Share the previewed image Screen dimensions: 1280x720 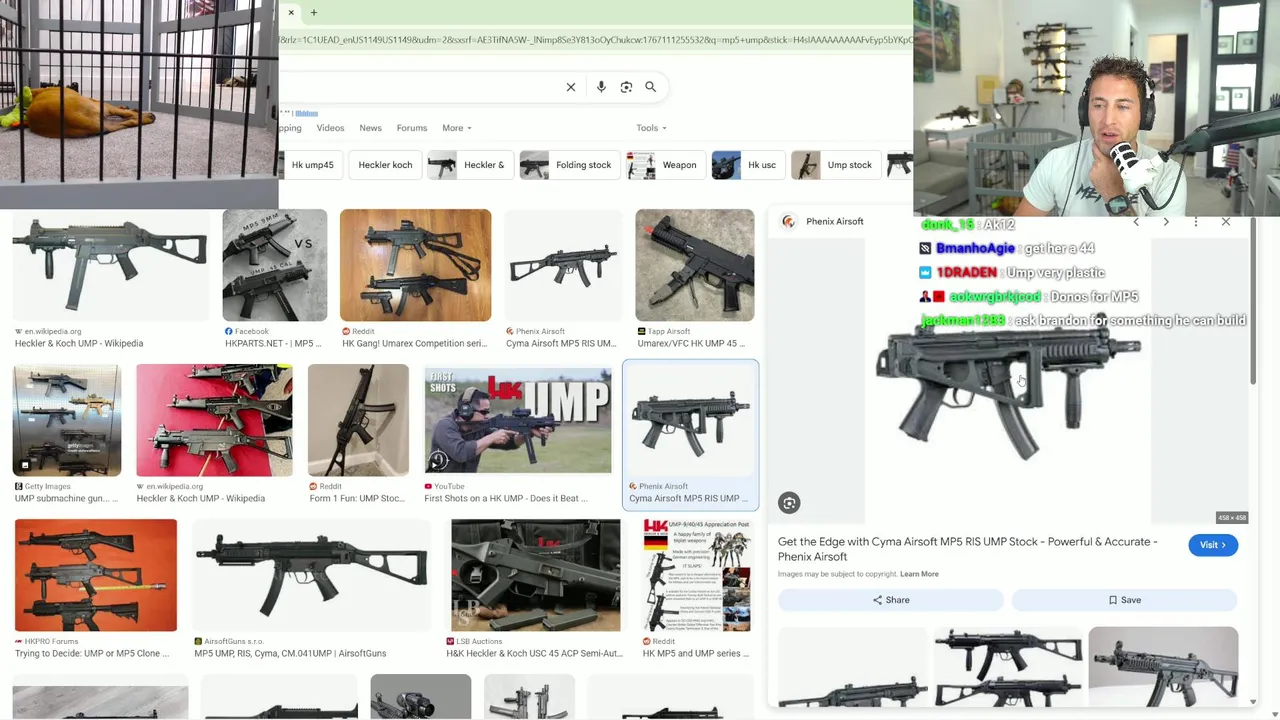pyautogui.click(x=891, y=600)
